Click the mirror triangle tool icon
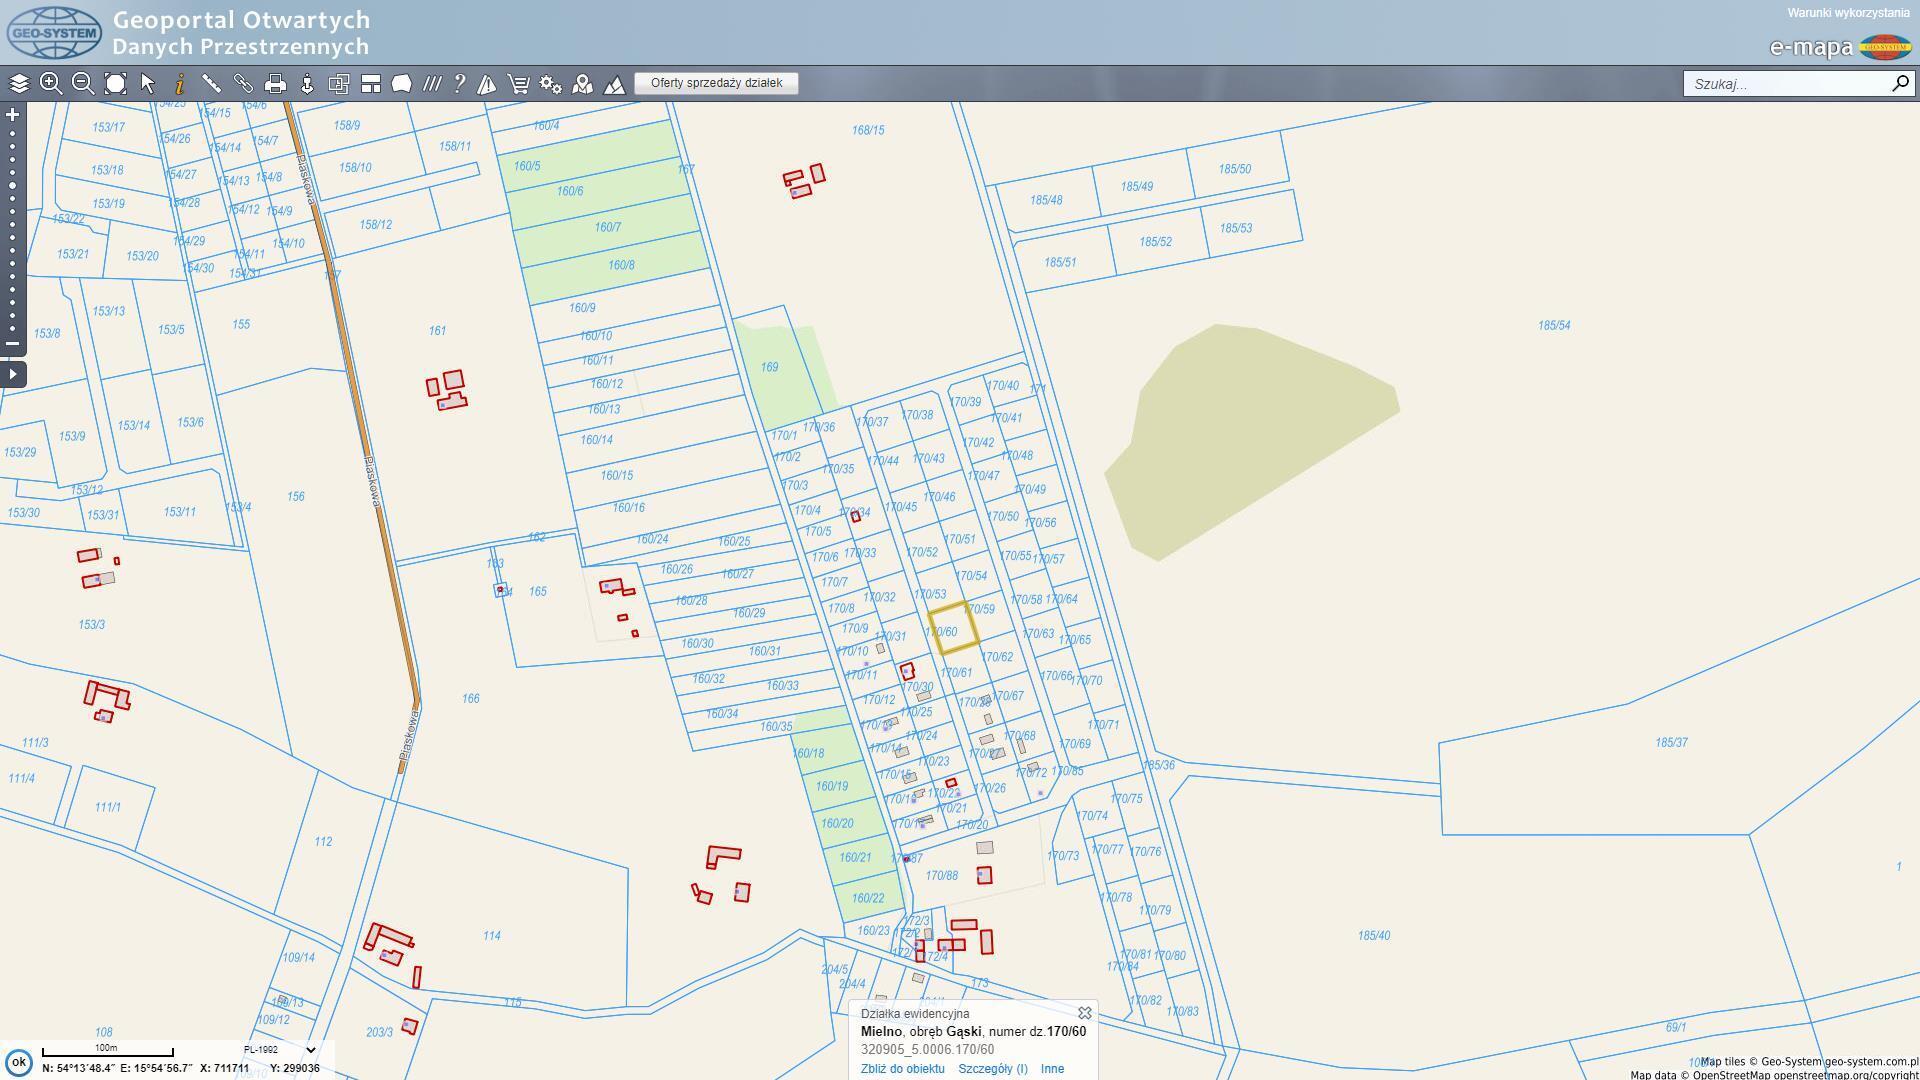The height and width of the screenshot is (1080, 1920). tap(487, 84)
